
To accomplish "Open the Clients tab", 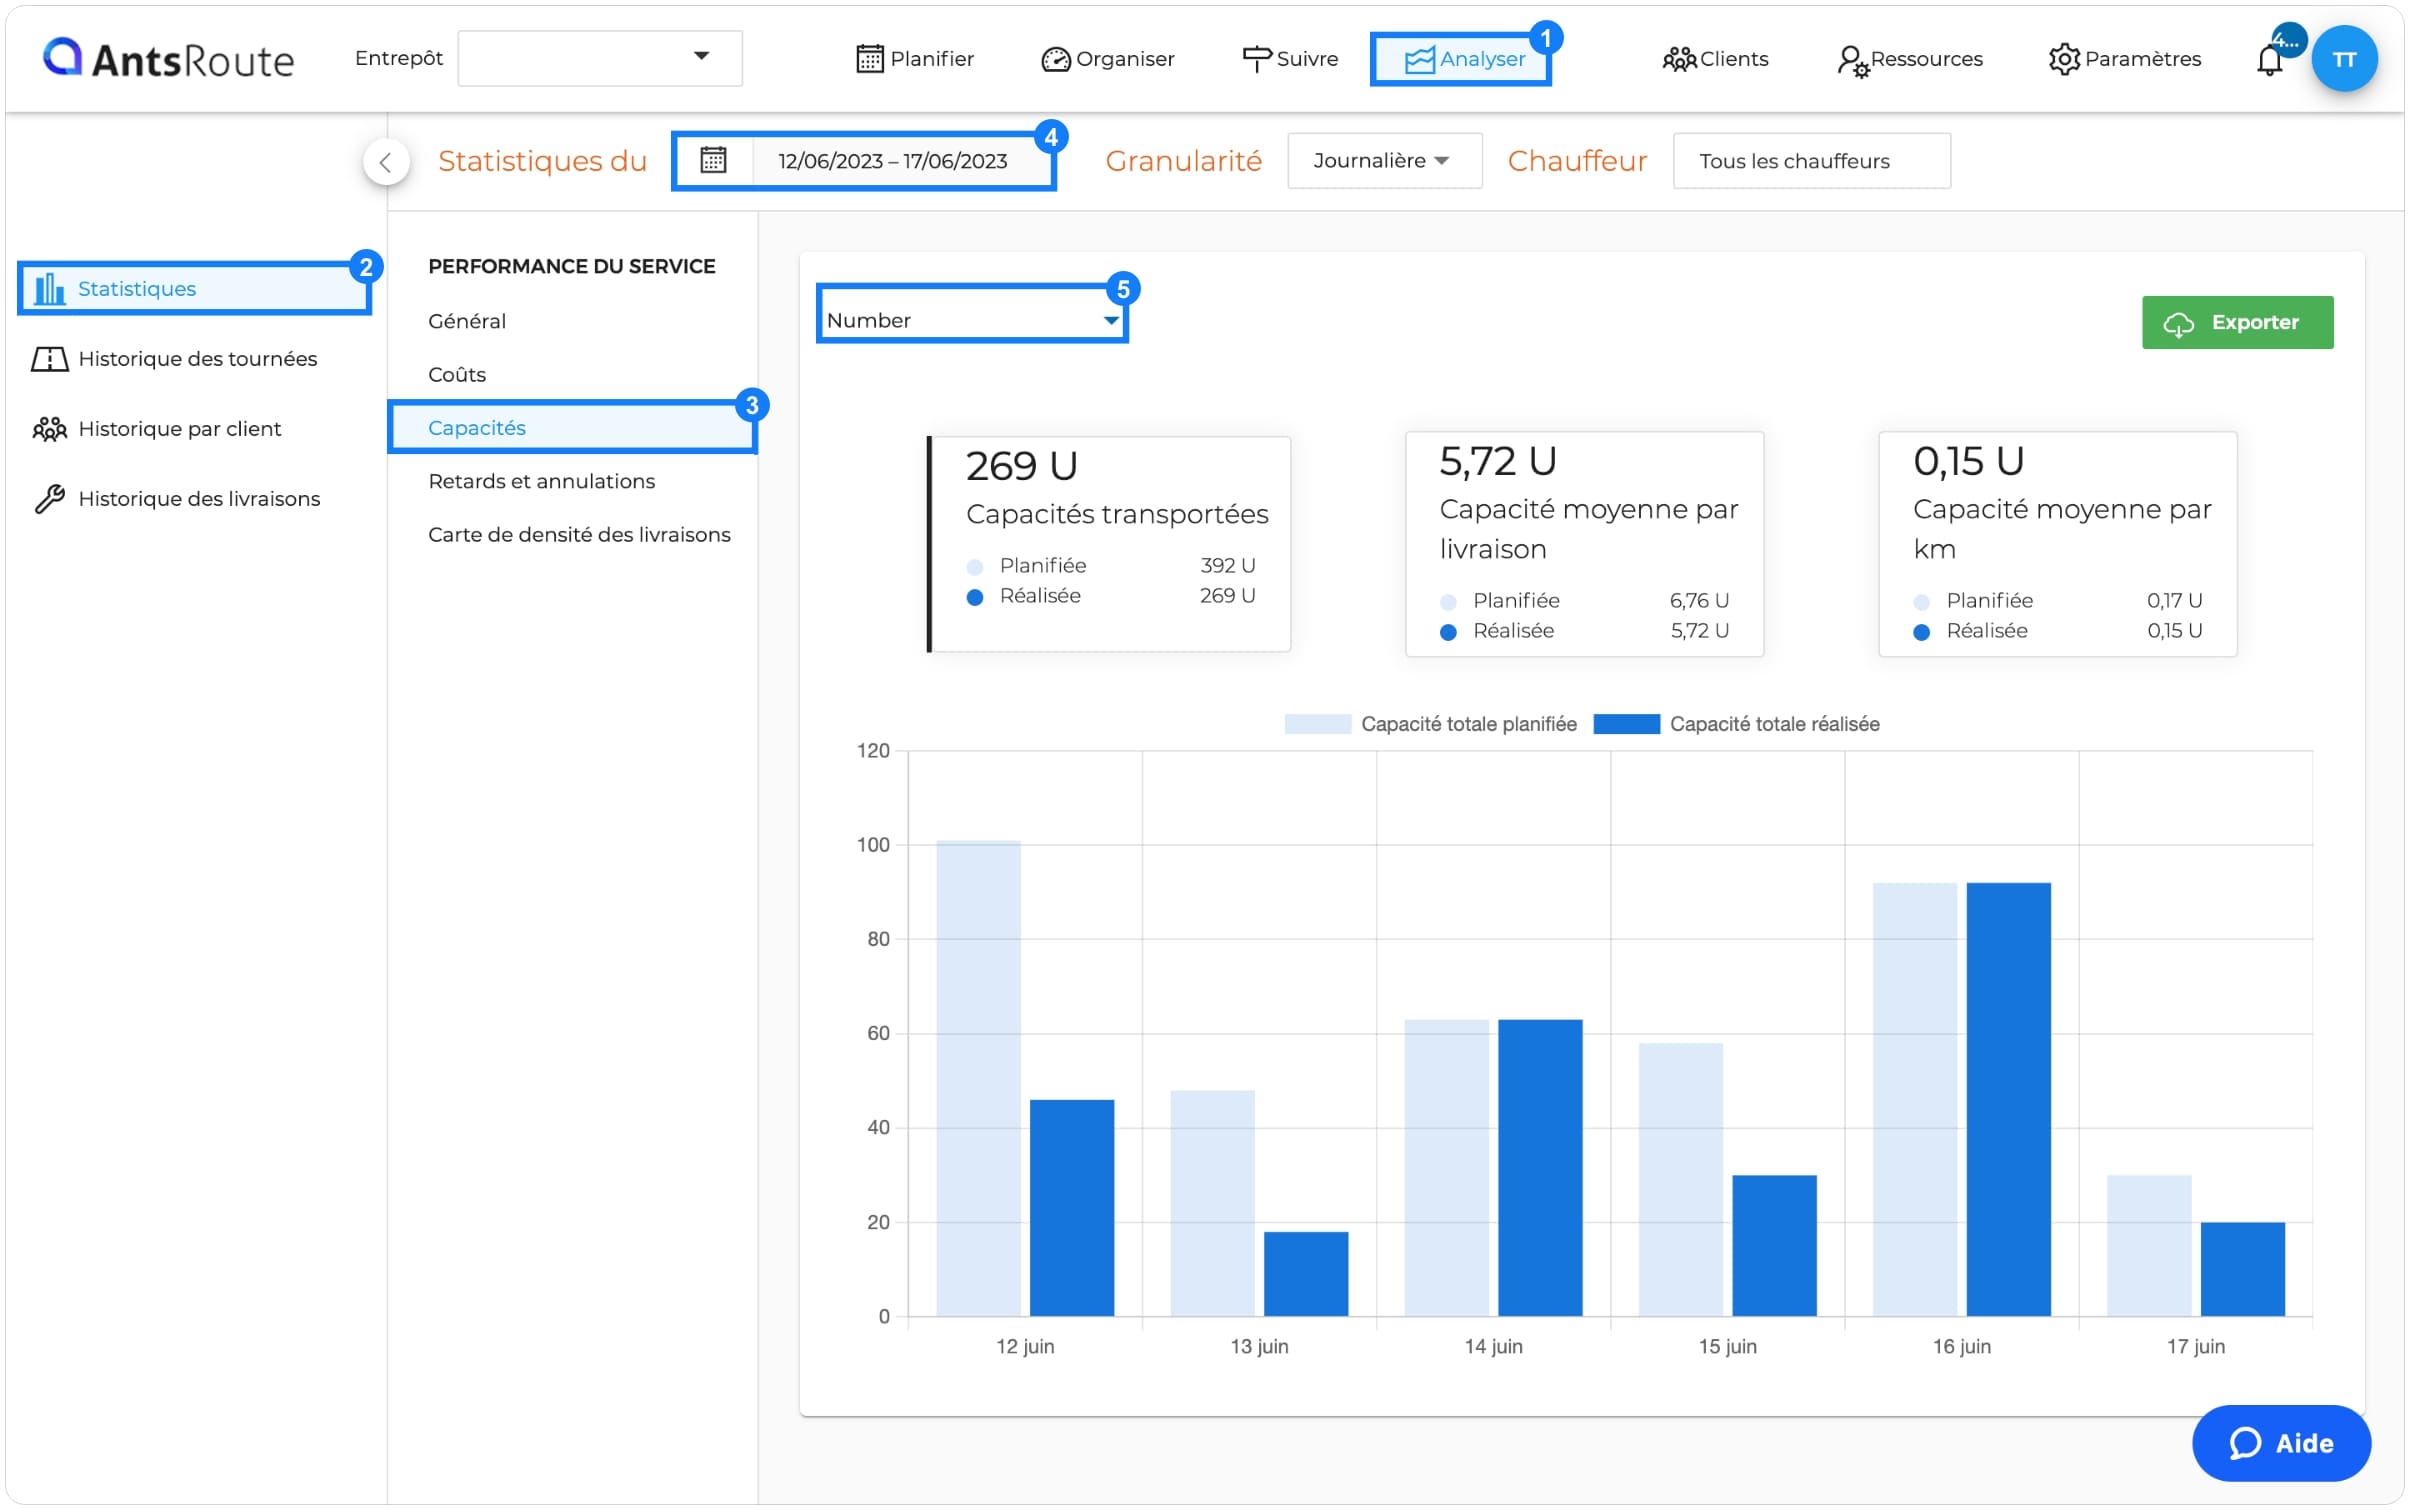I will pos(1715,59).
